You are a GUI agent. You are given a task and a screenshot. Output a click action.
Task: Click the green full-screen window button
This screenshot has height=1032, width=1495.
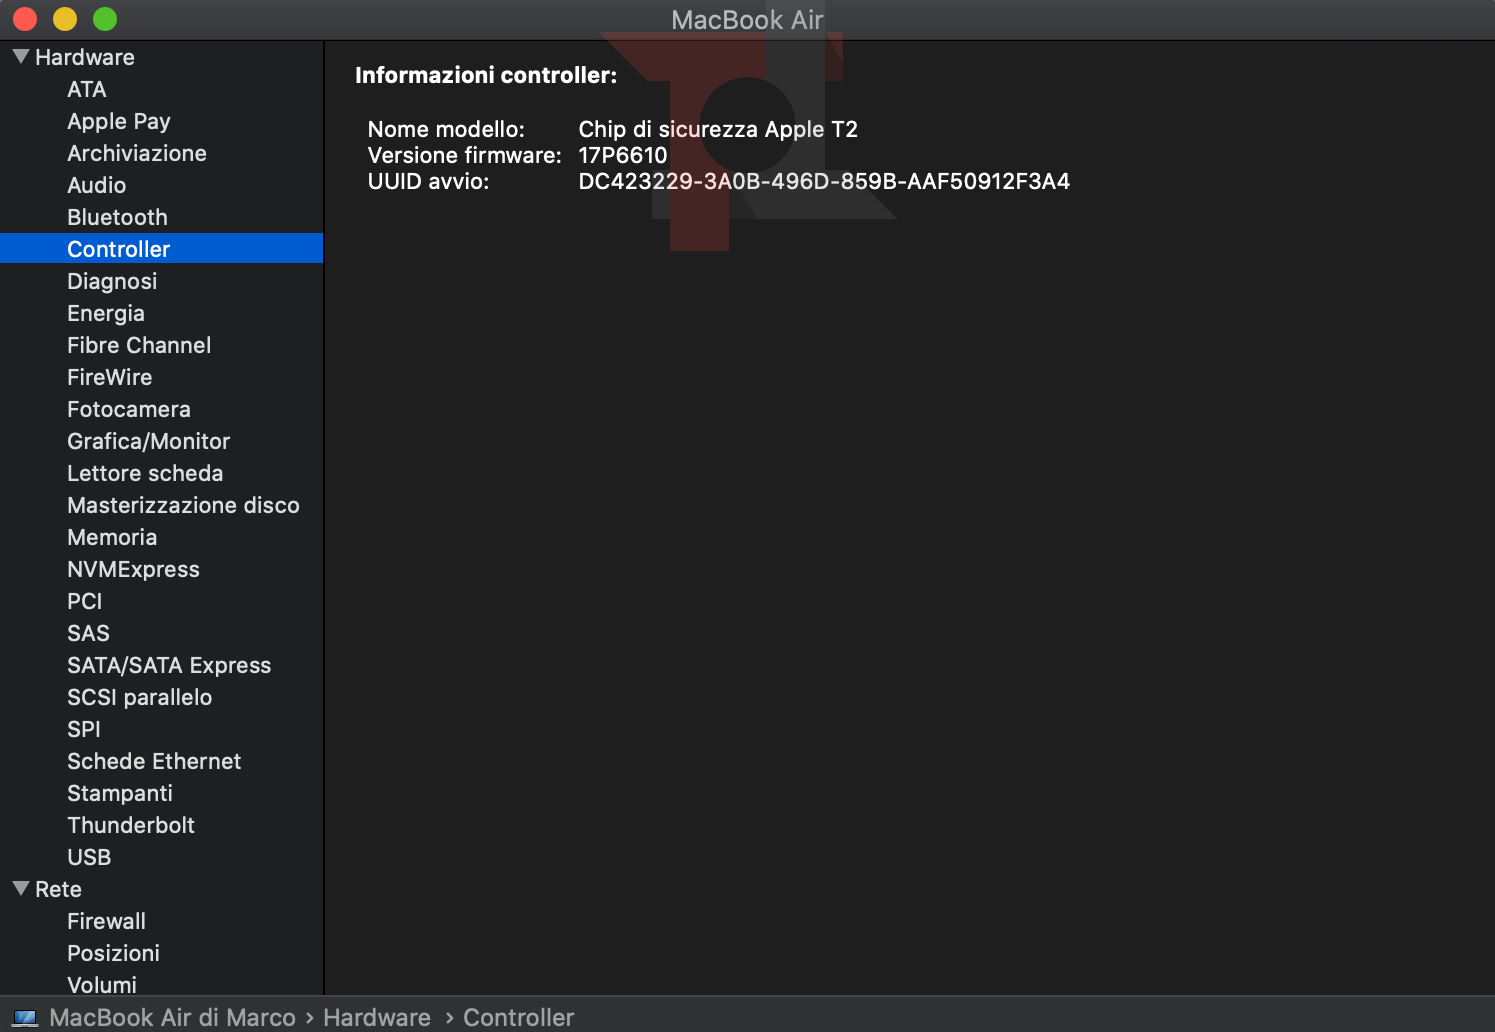coord(105,19)
